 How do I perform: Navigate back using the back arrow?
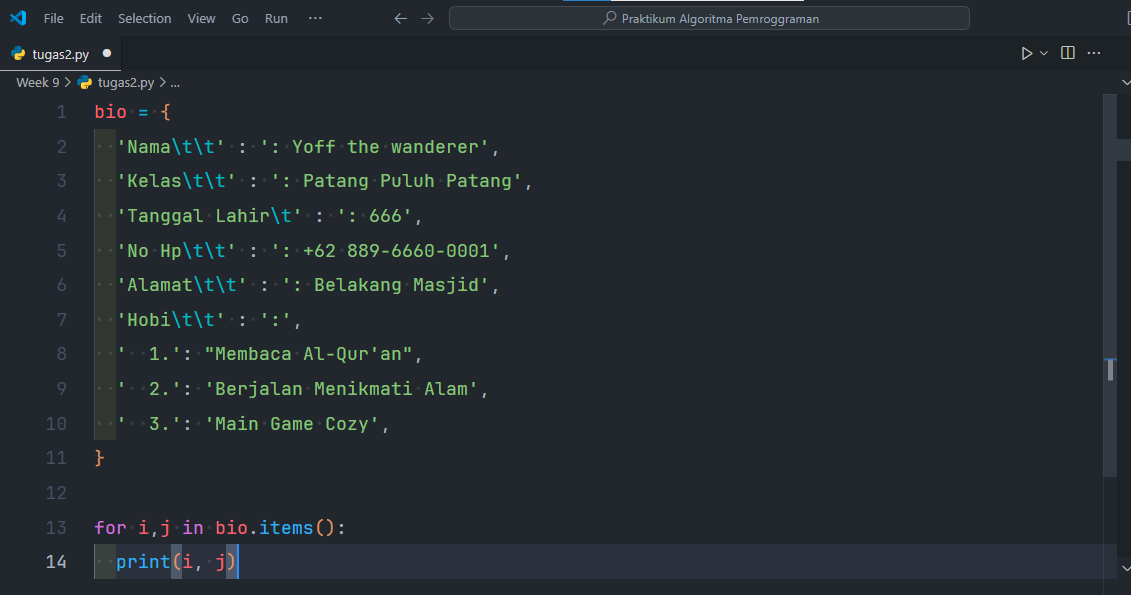[400, 17]
